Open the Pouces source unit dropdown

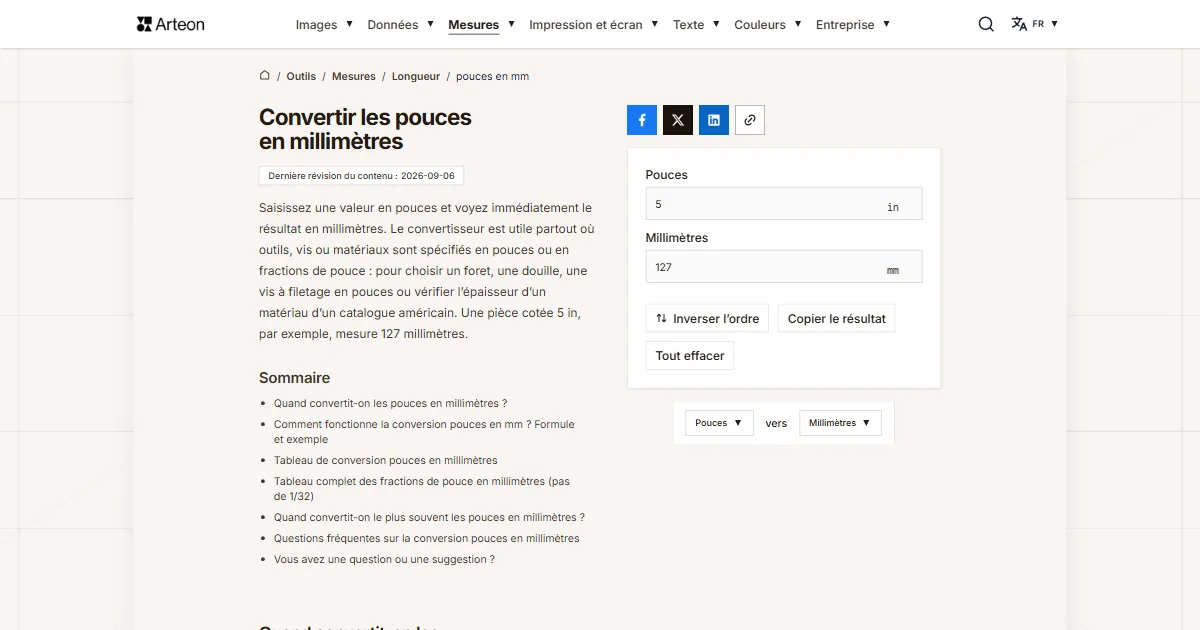point(719,423)
